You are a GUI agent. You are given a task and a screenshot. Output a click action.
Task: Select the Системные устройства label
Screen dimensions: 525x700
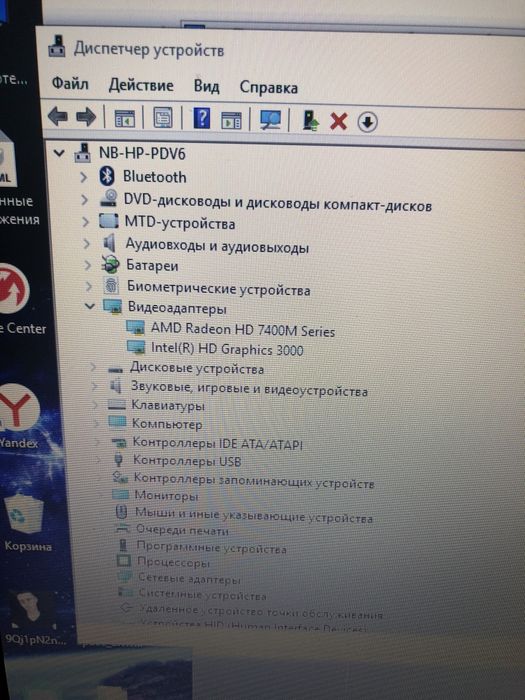(x=202, y=595)
